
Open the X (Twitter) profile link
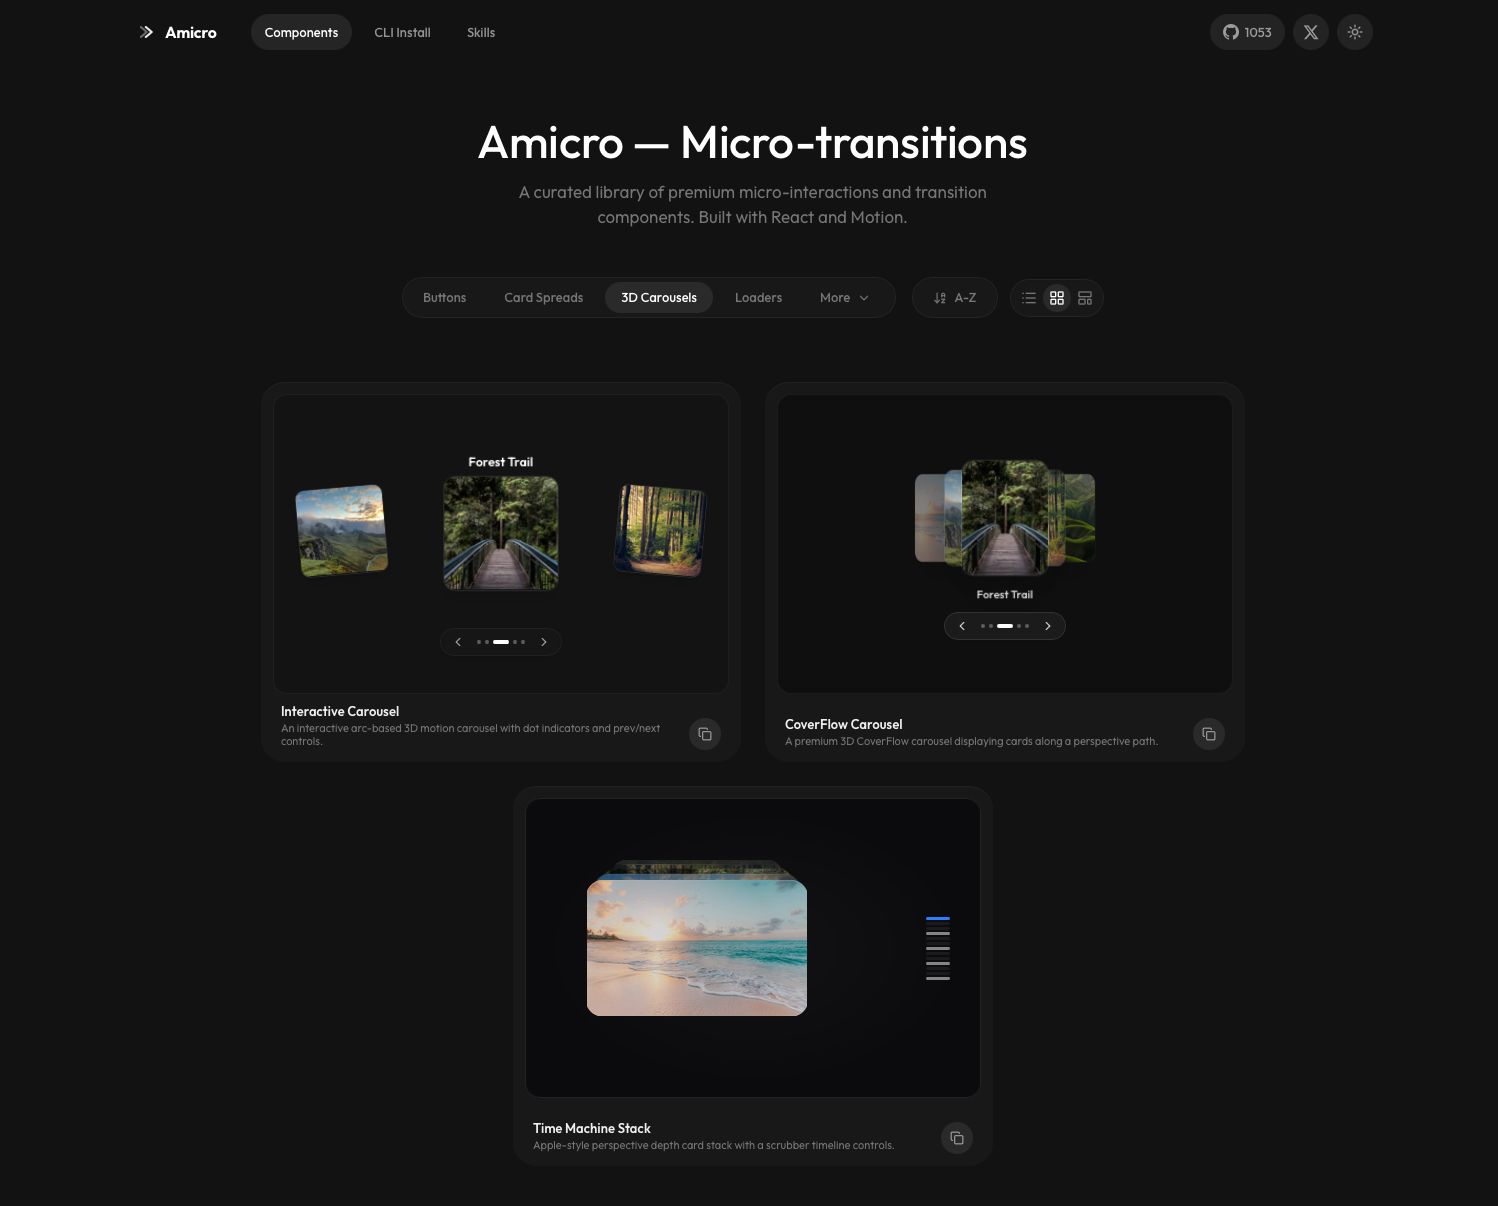click(1311, 32)
